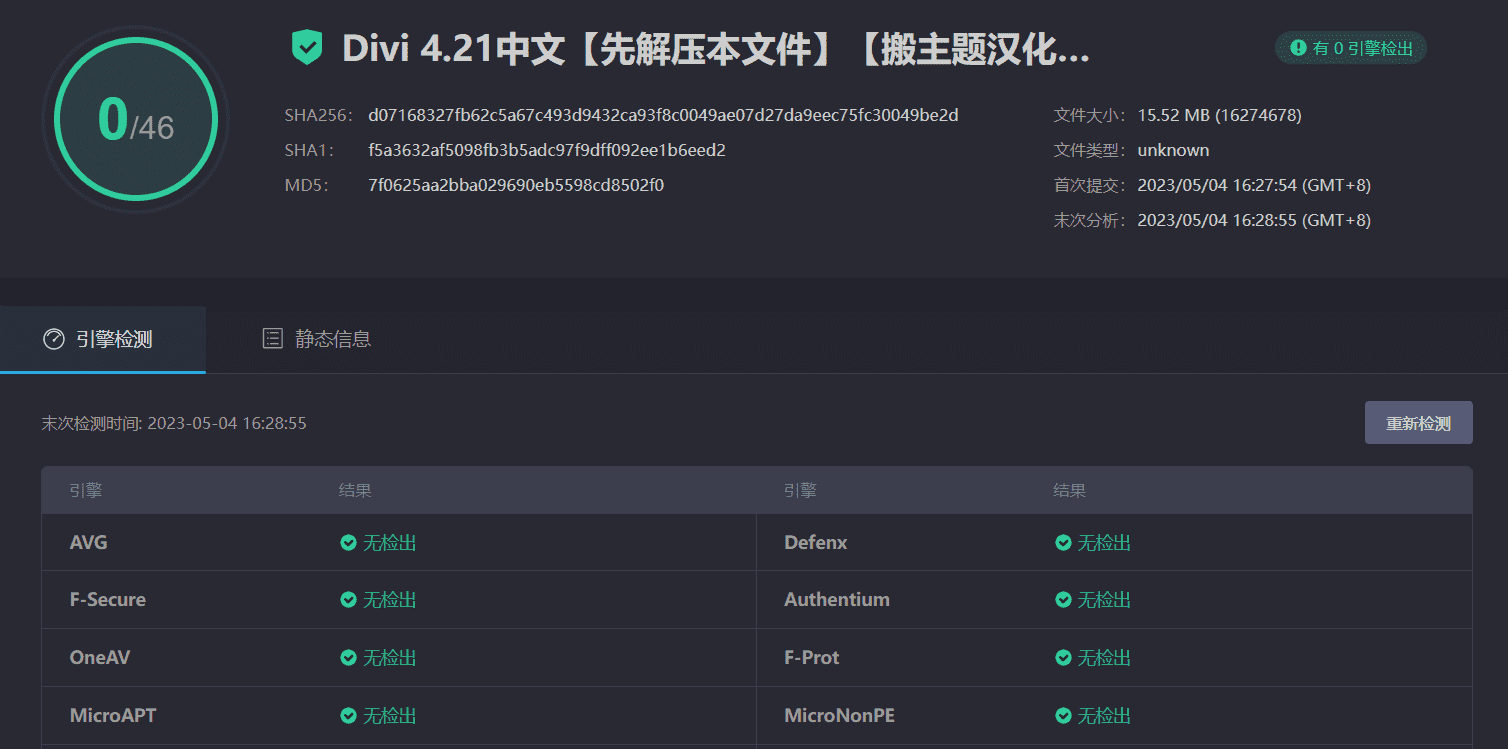Click the 末次检测时间 2023-05-04 text
Image resolution: width=1508 pixels, height=749 pixels.
click(174, 423)
